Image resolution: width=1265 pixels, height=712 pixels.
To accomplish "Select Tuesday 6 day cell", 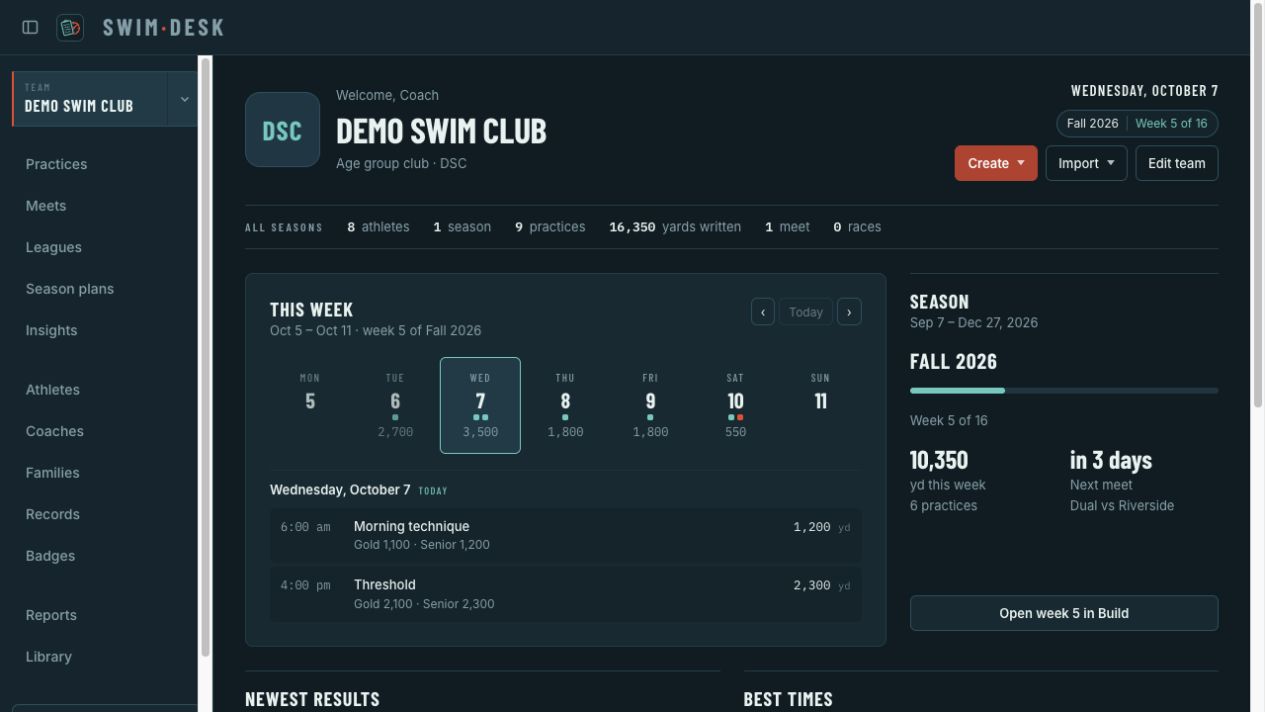I will point(395,405).
